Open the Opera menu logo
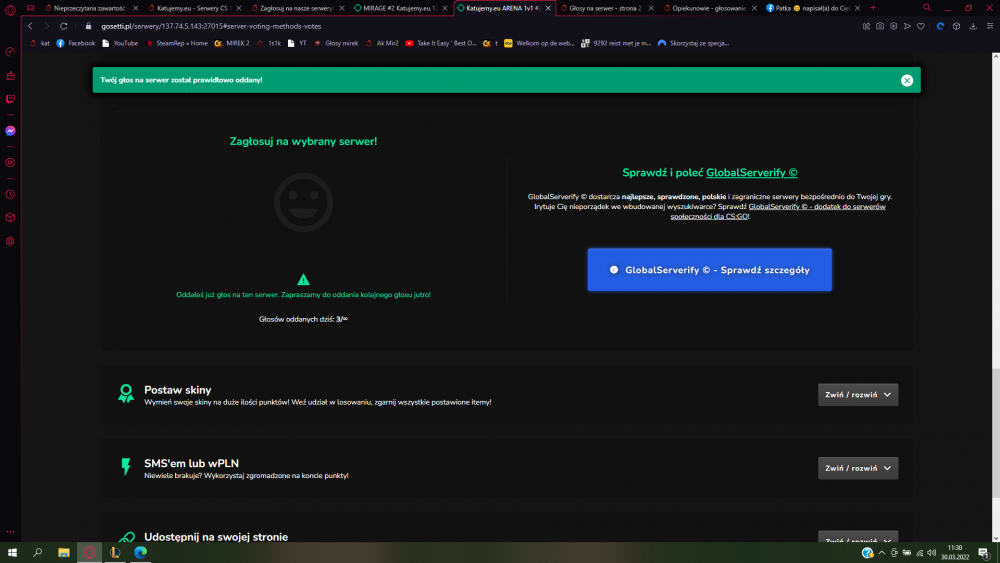The width and height of the screenshot is (1000, 563). click(x=10, y=10)
